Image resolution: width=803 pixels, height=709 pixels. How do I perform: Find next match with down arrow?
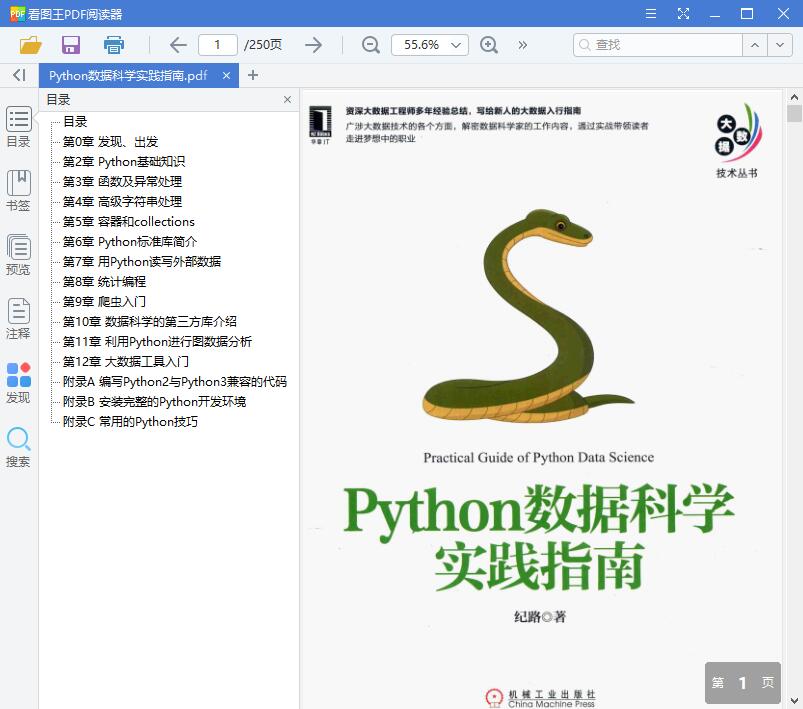click(780, 45)
